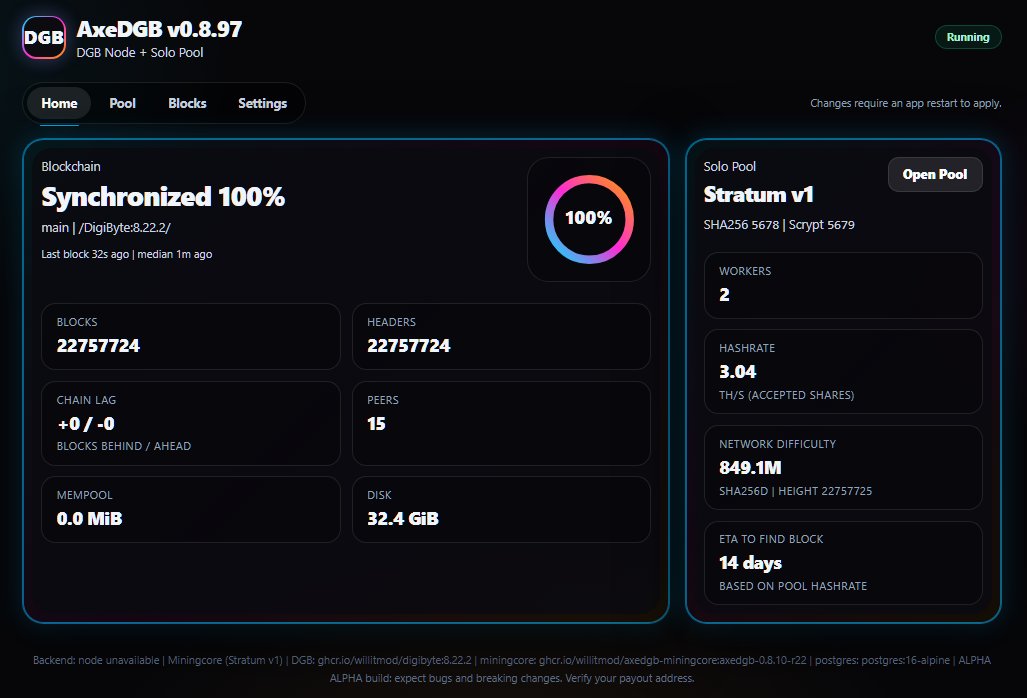Click the BLOCKS value 22757724
The width and height of the screenshot is (1027, 698).
(x=98, y=346)
